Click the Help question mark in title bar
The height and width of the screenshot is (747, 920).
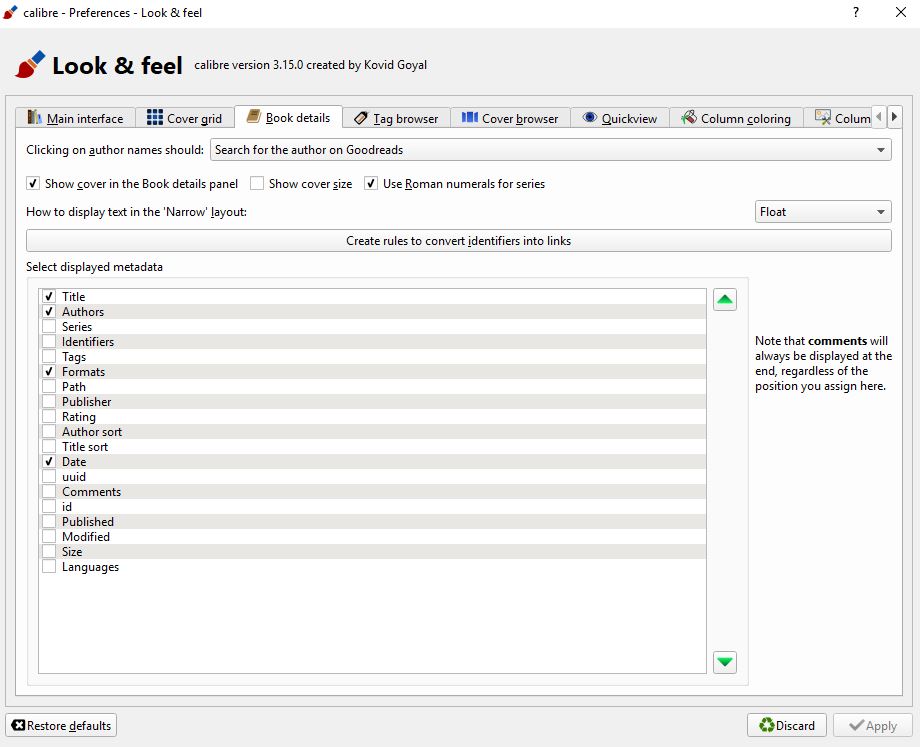856,13
